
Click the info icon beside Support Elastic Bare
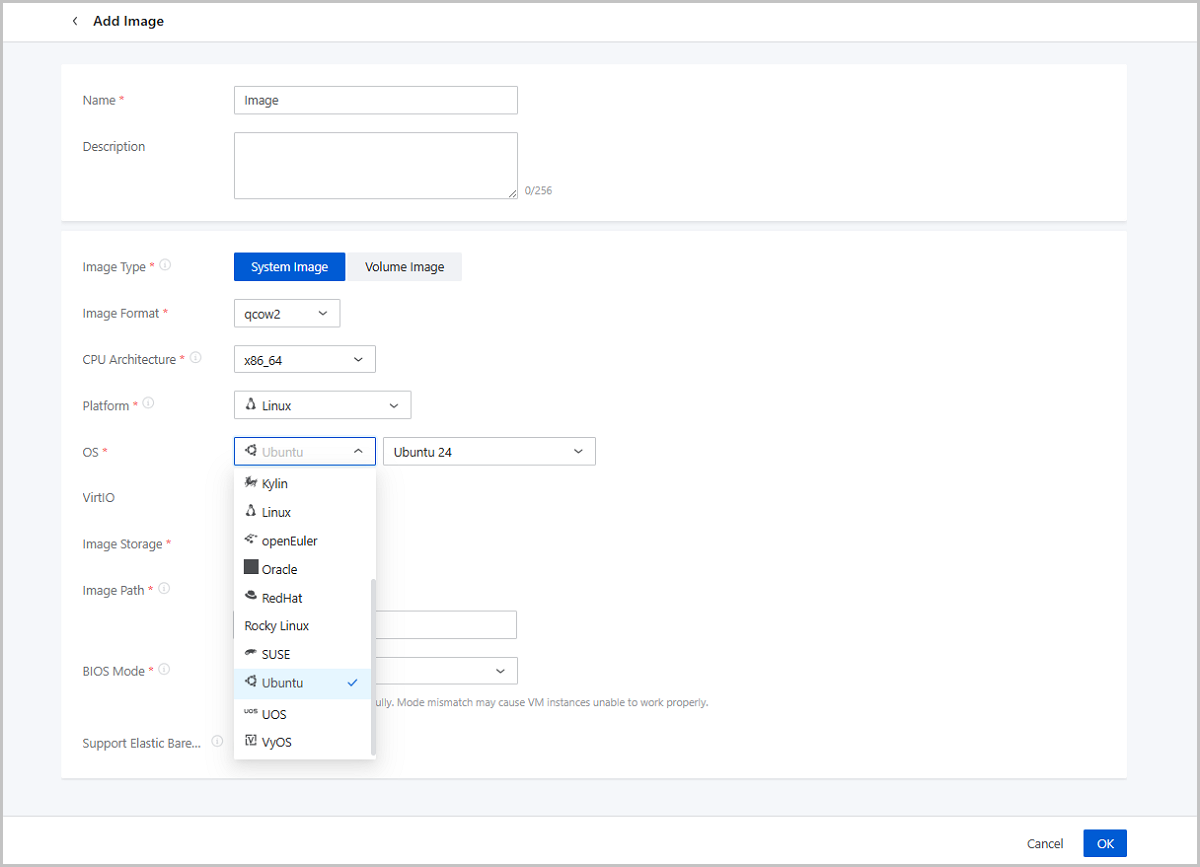pos(217,742)
